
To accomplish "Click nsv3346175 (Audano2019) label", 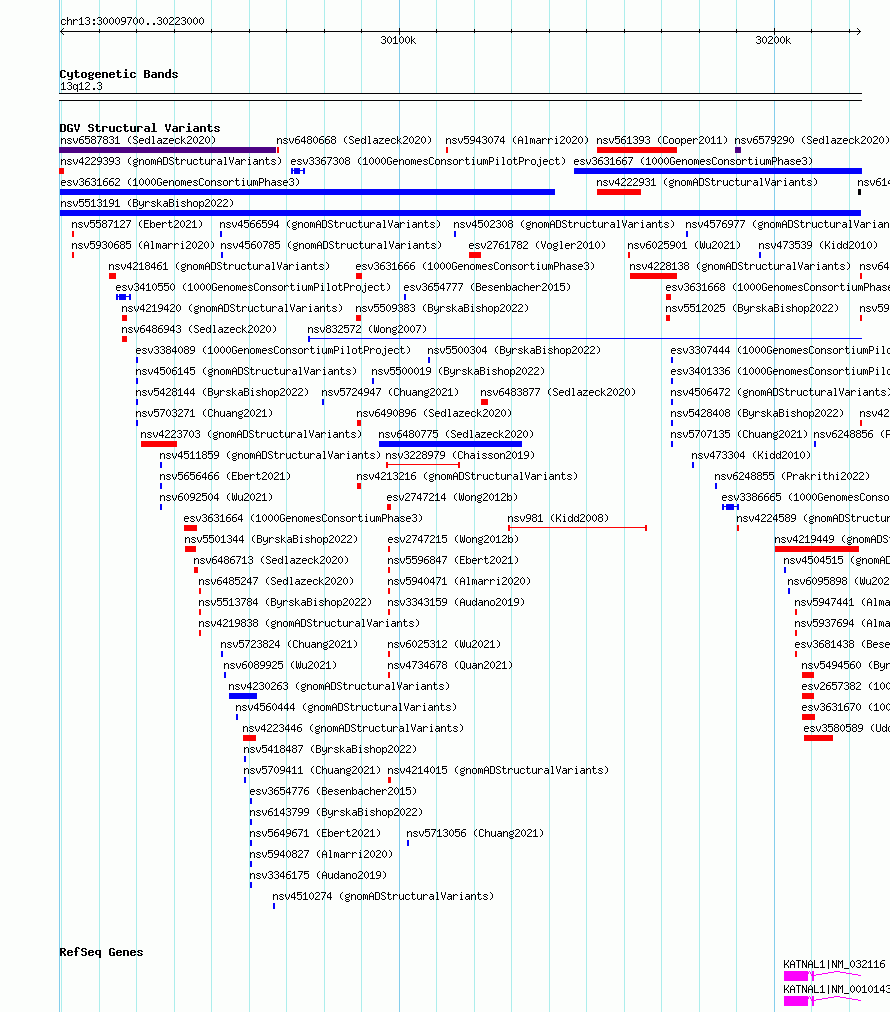I will point(318,876).
